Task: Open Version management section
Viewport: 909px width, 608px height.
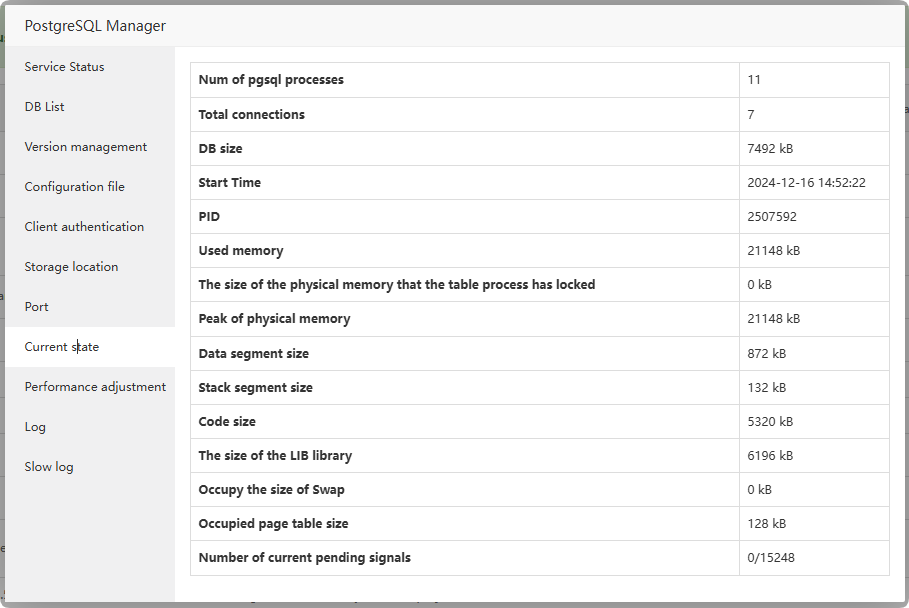Action: click(86, 147)
